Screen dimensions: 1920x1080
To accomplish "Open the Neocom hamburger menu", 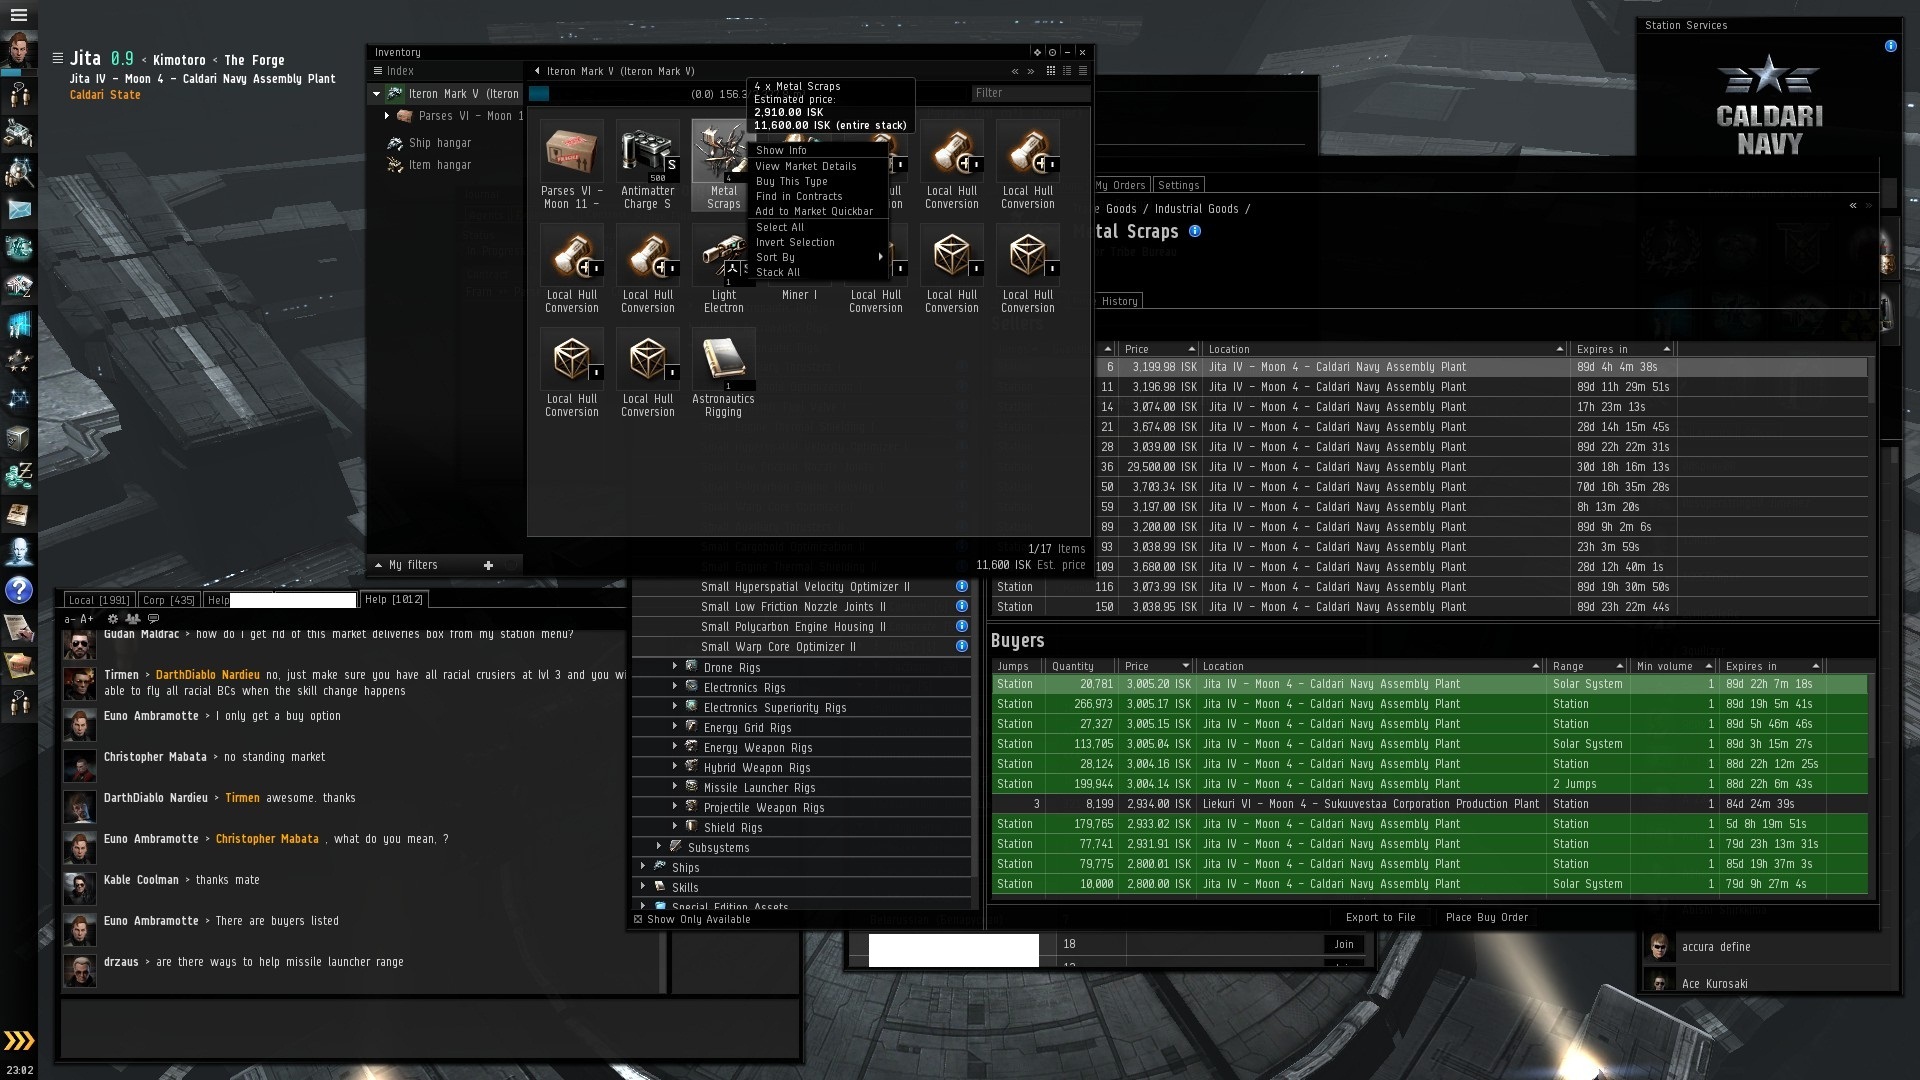I will point(19,15).
